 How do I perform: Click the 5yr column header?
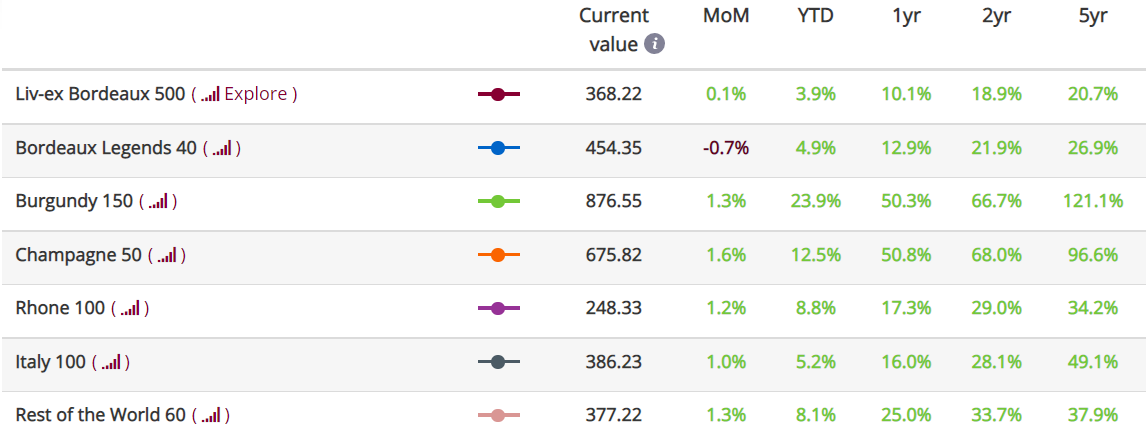point(1093,16)
